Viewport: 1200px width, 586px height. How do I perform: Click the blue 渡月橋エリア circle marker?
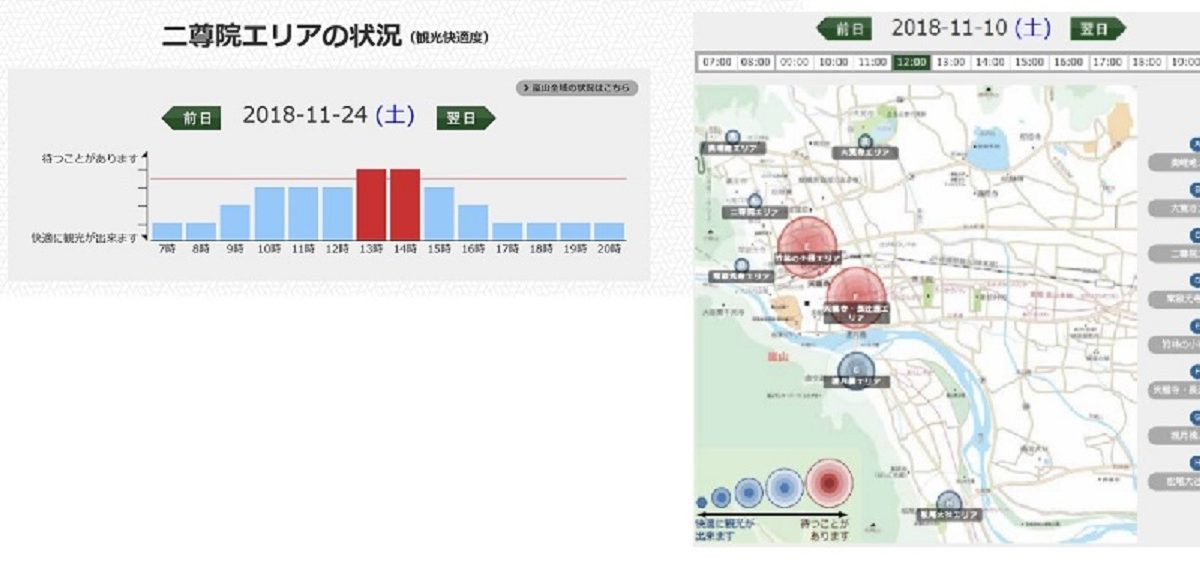point(856,369)
